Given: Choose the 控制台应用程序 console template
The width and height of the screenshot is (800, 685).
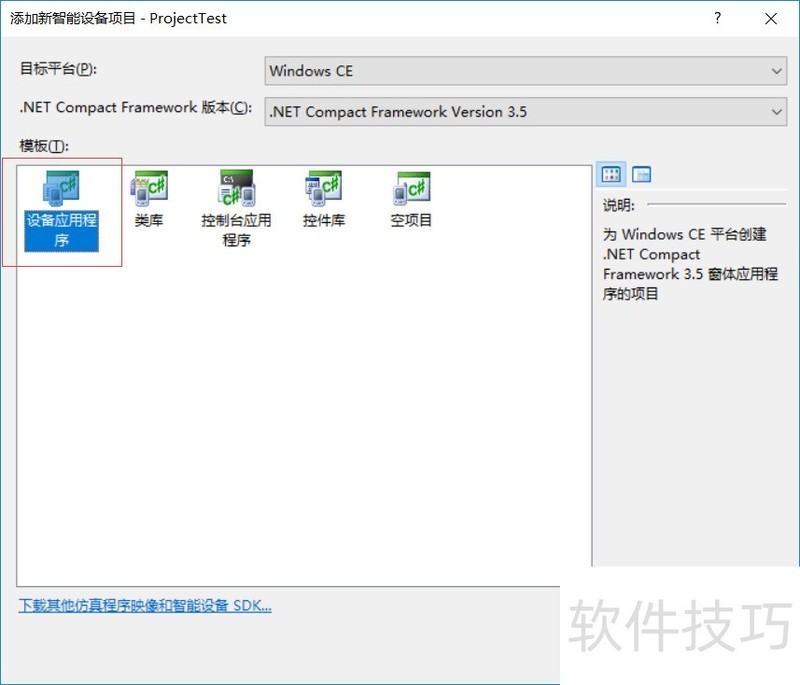Looking at the screenshot, I should pos(236,195).
